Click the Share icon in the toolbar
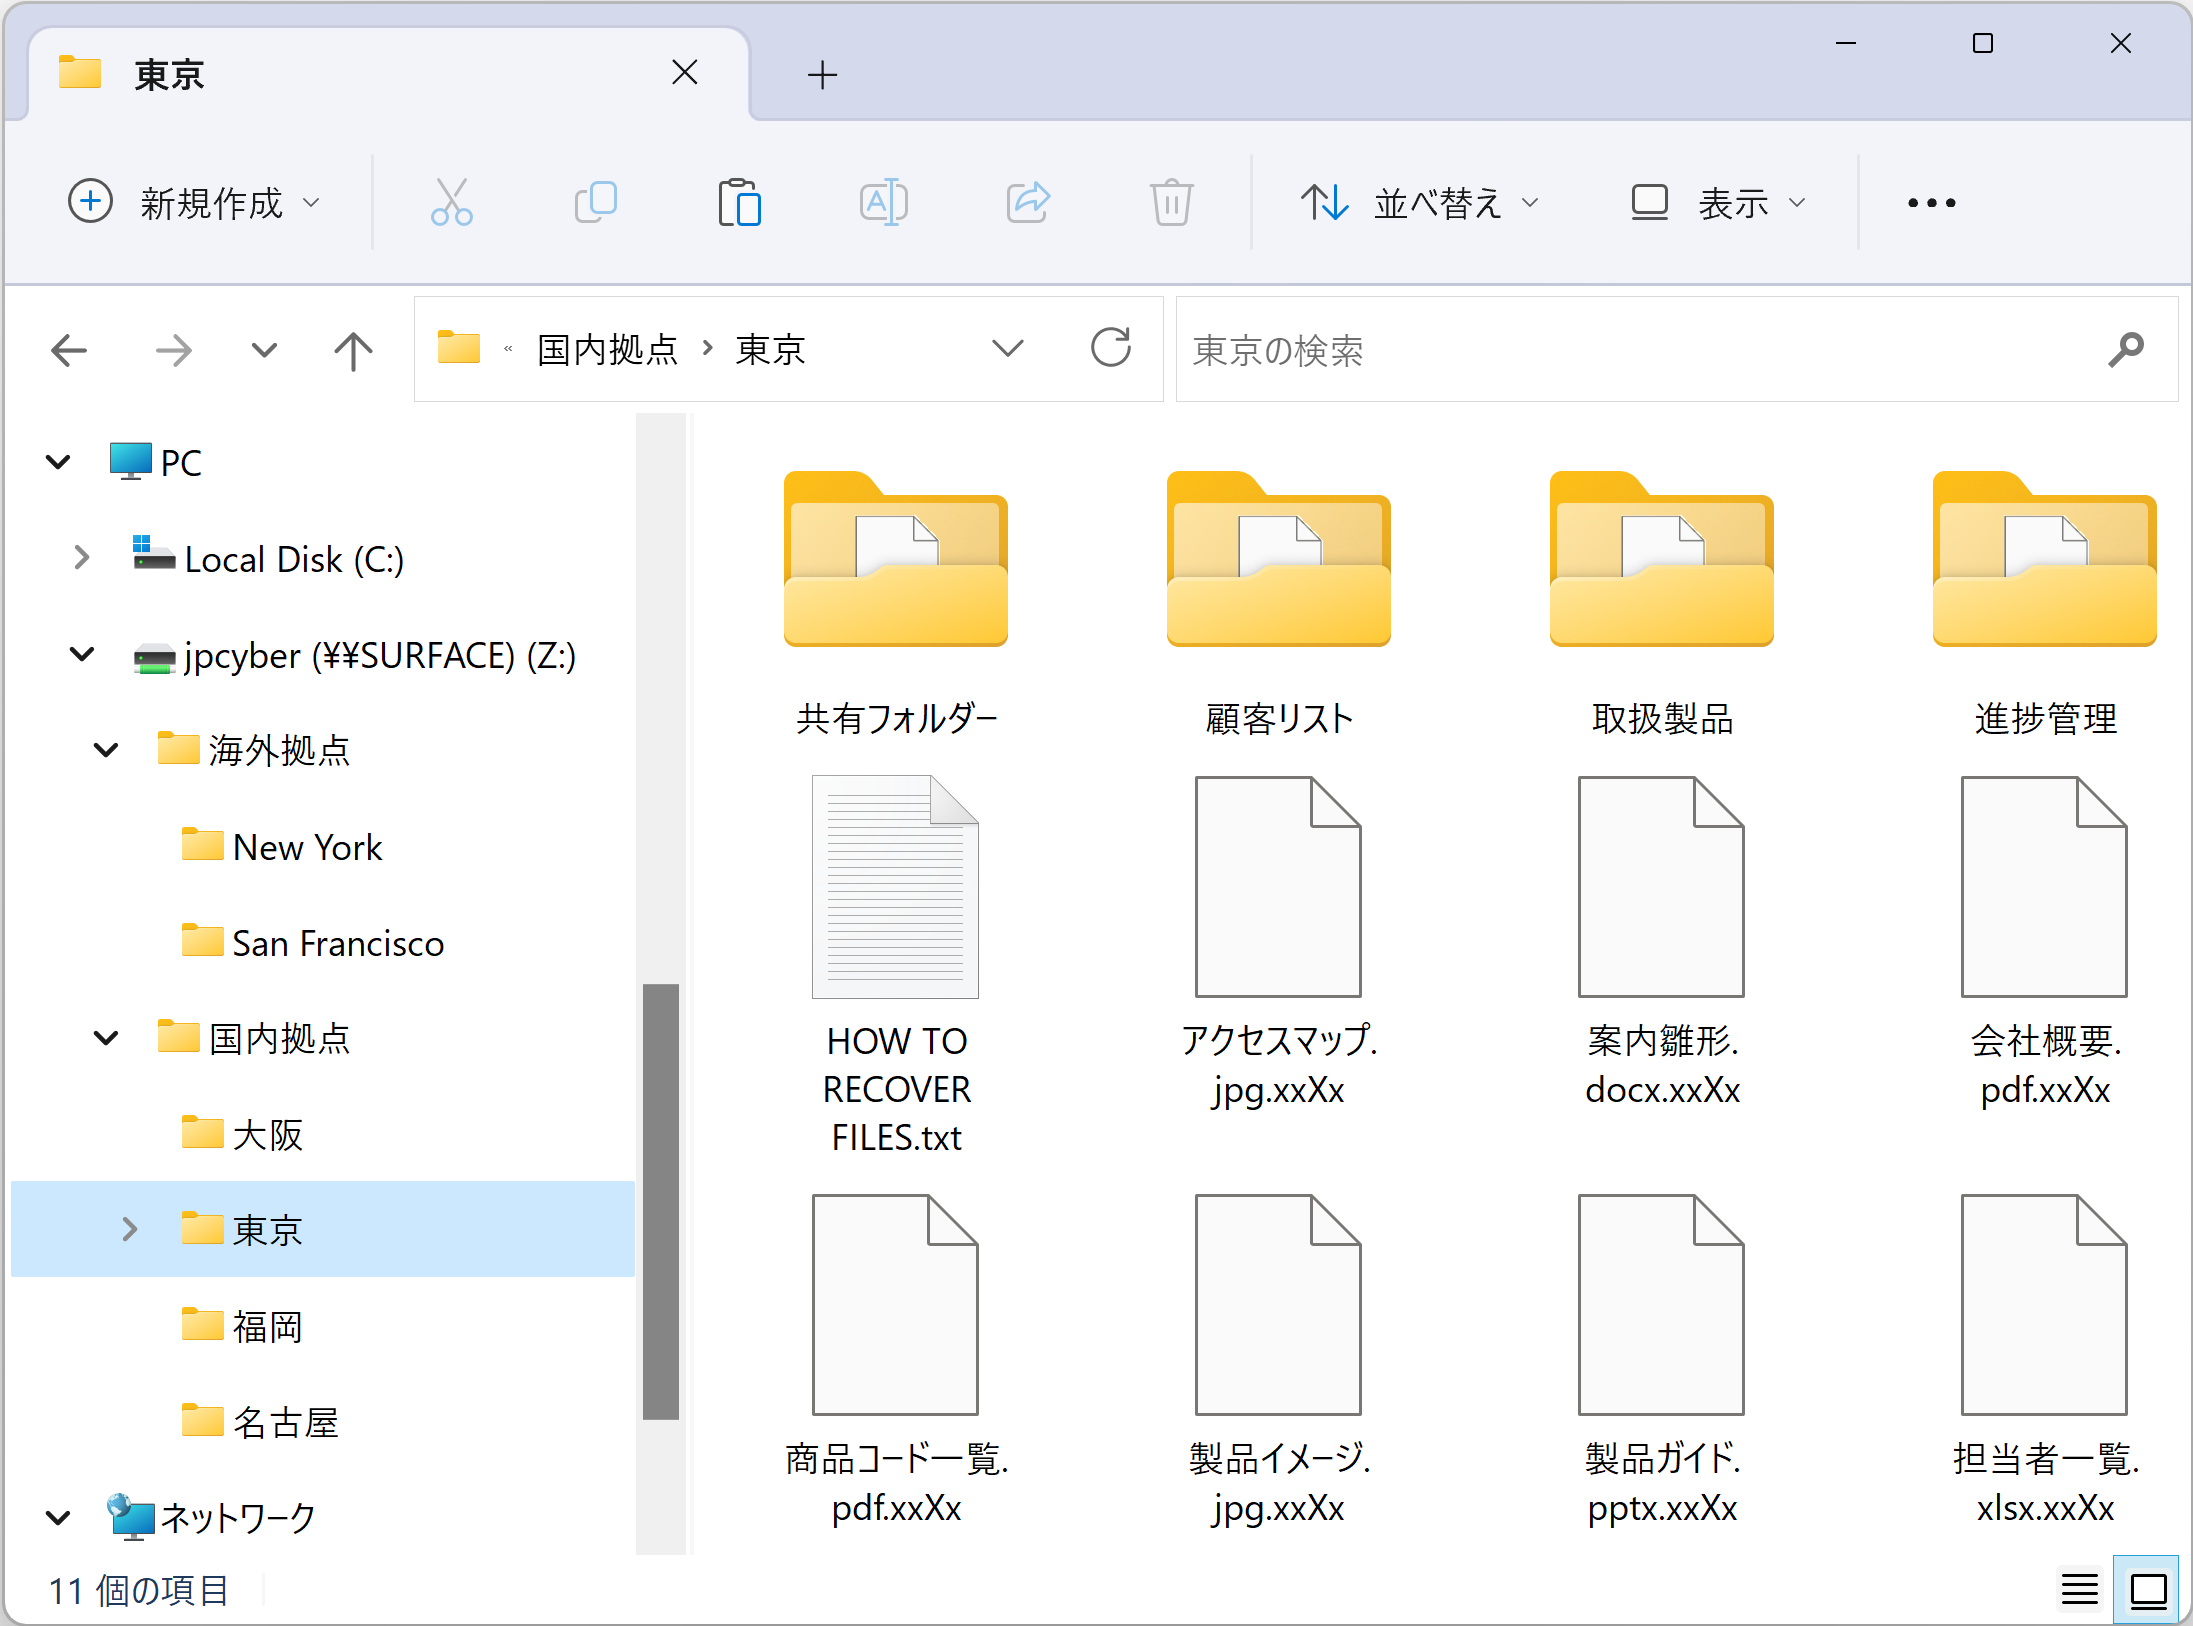Viewport: 2193px width, 1626px height. pos(1027,202)
